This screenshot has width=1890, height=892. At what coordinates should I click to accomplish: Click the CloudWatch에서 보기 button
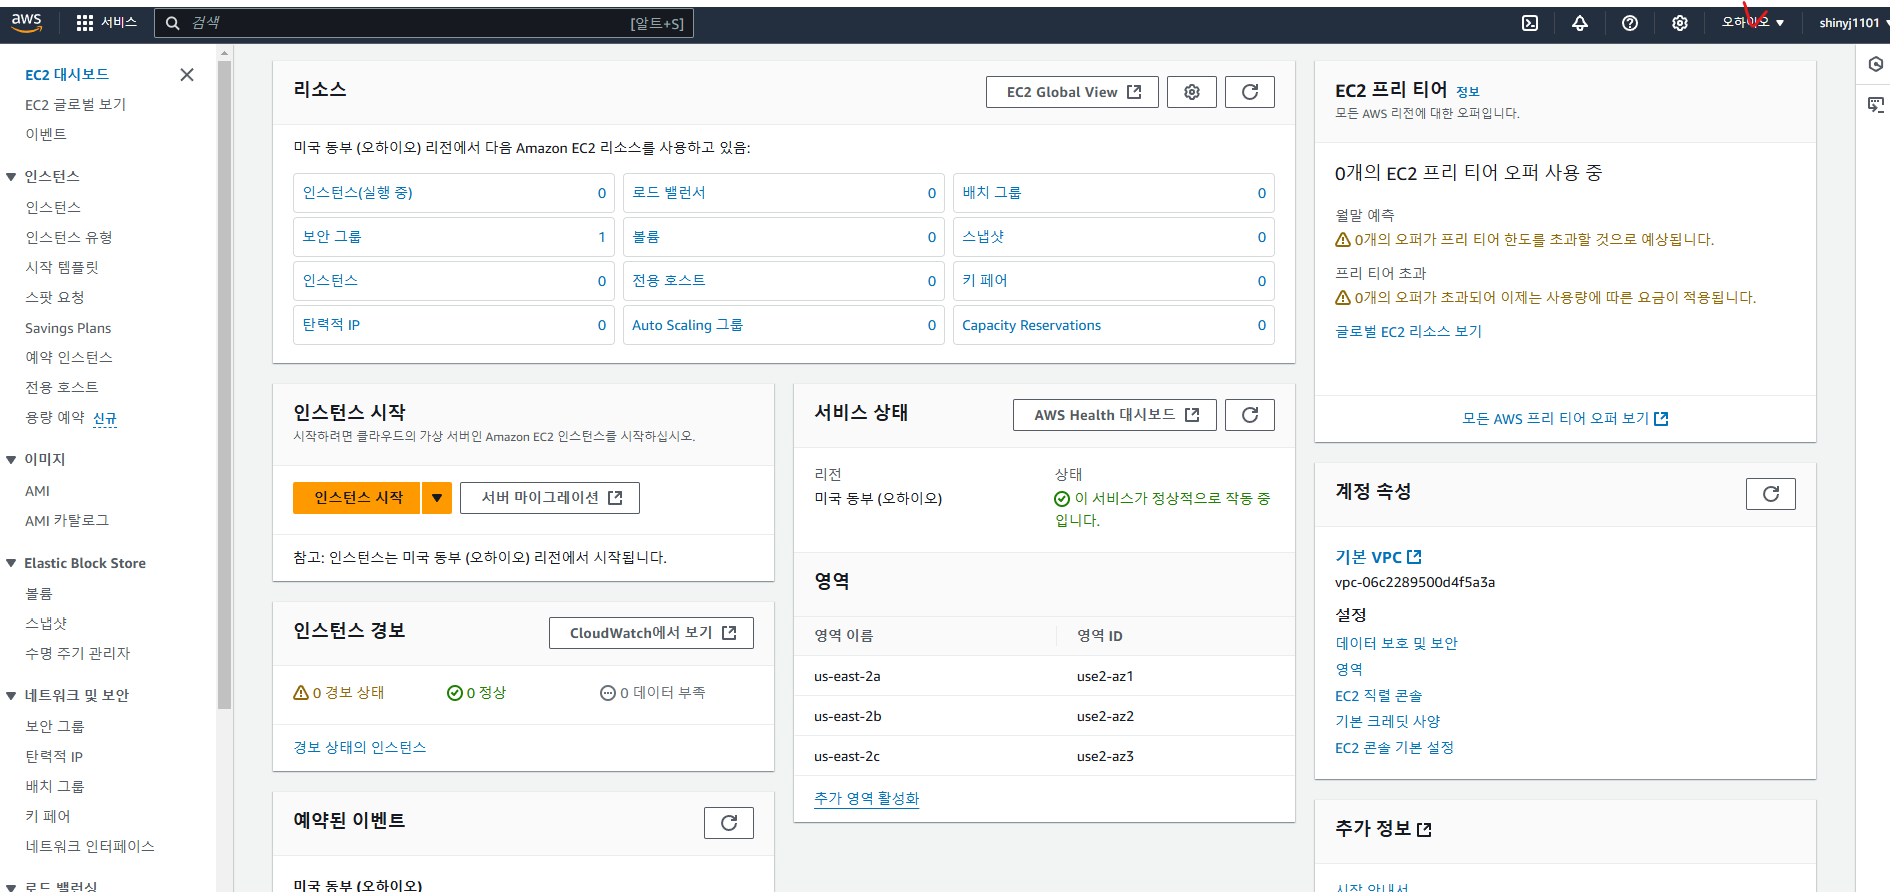pos(651,633)
